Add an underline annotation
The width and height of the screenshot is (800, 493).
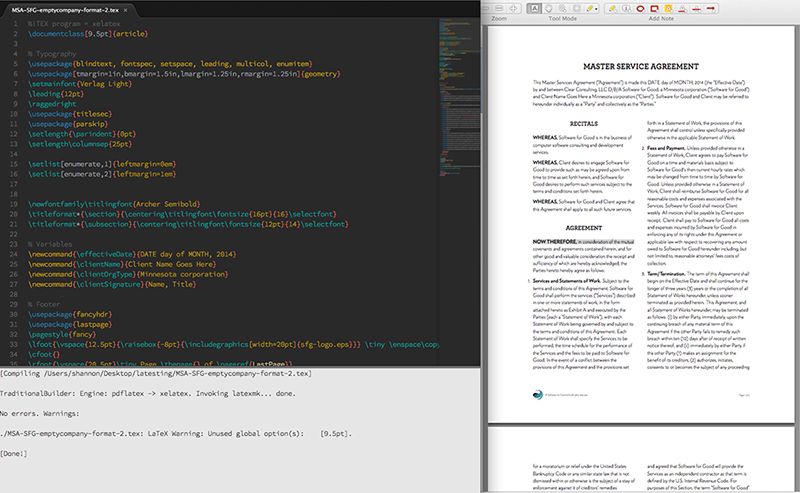click(x=682, y=8)
